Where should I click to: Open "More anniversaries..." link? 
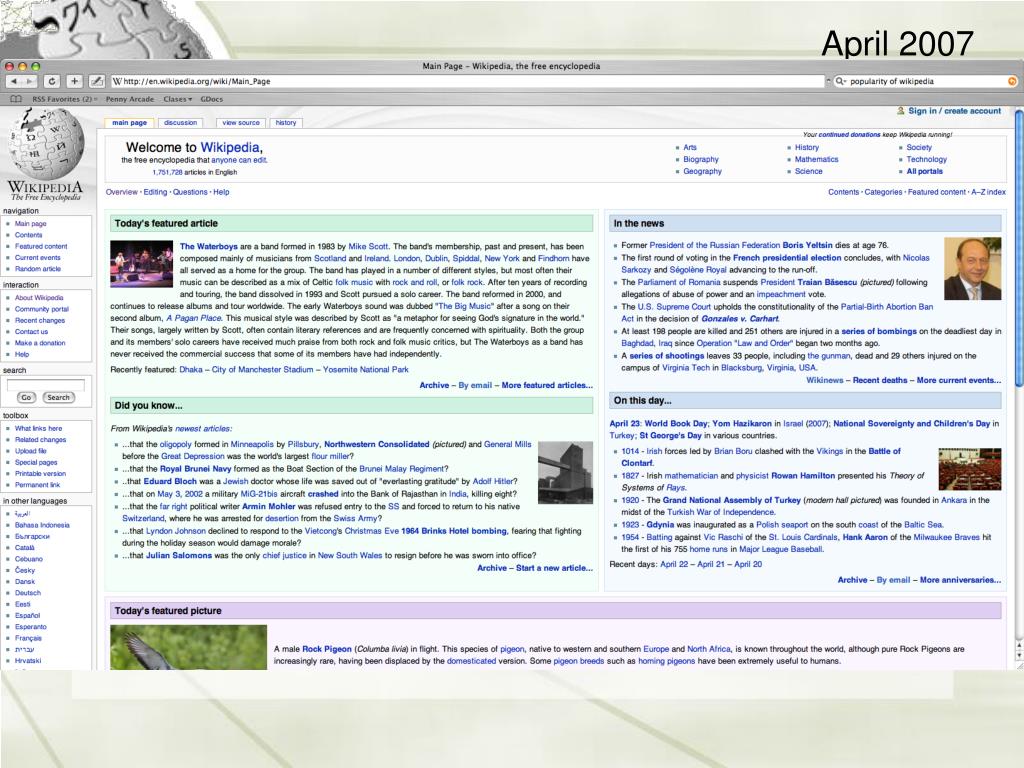tap(960, 580)
